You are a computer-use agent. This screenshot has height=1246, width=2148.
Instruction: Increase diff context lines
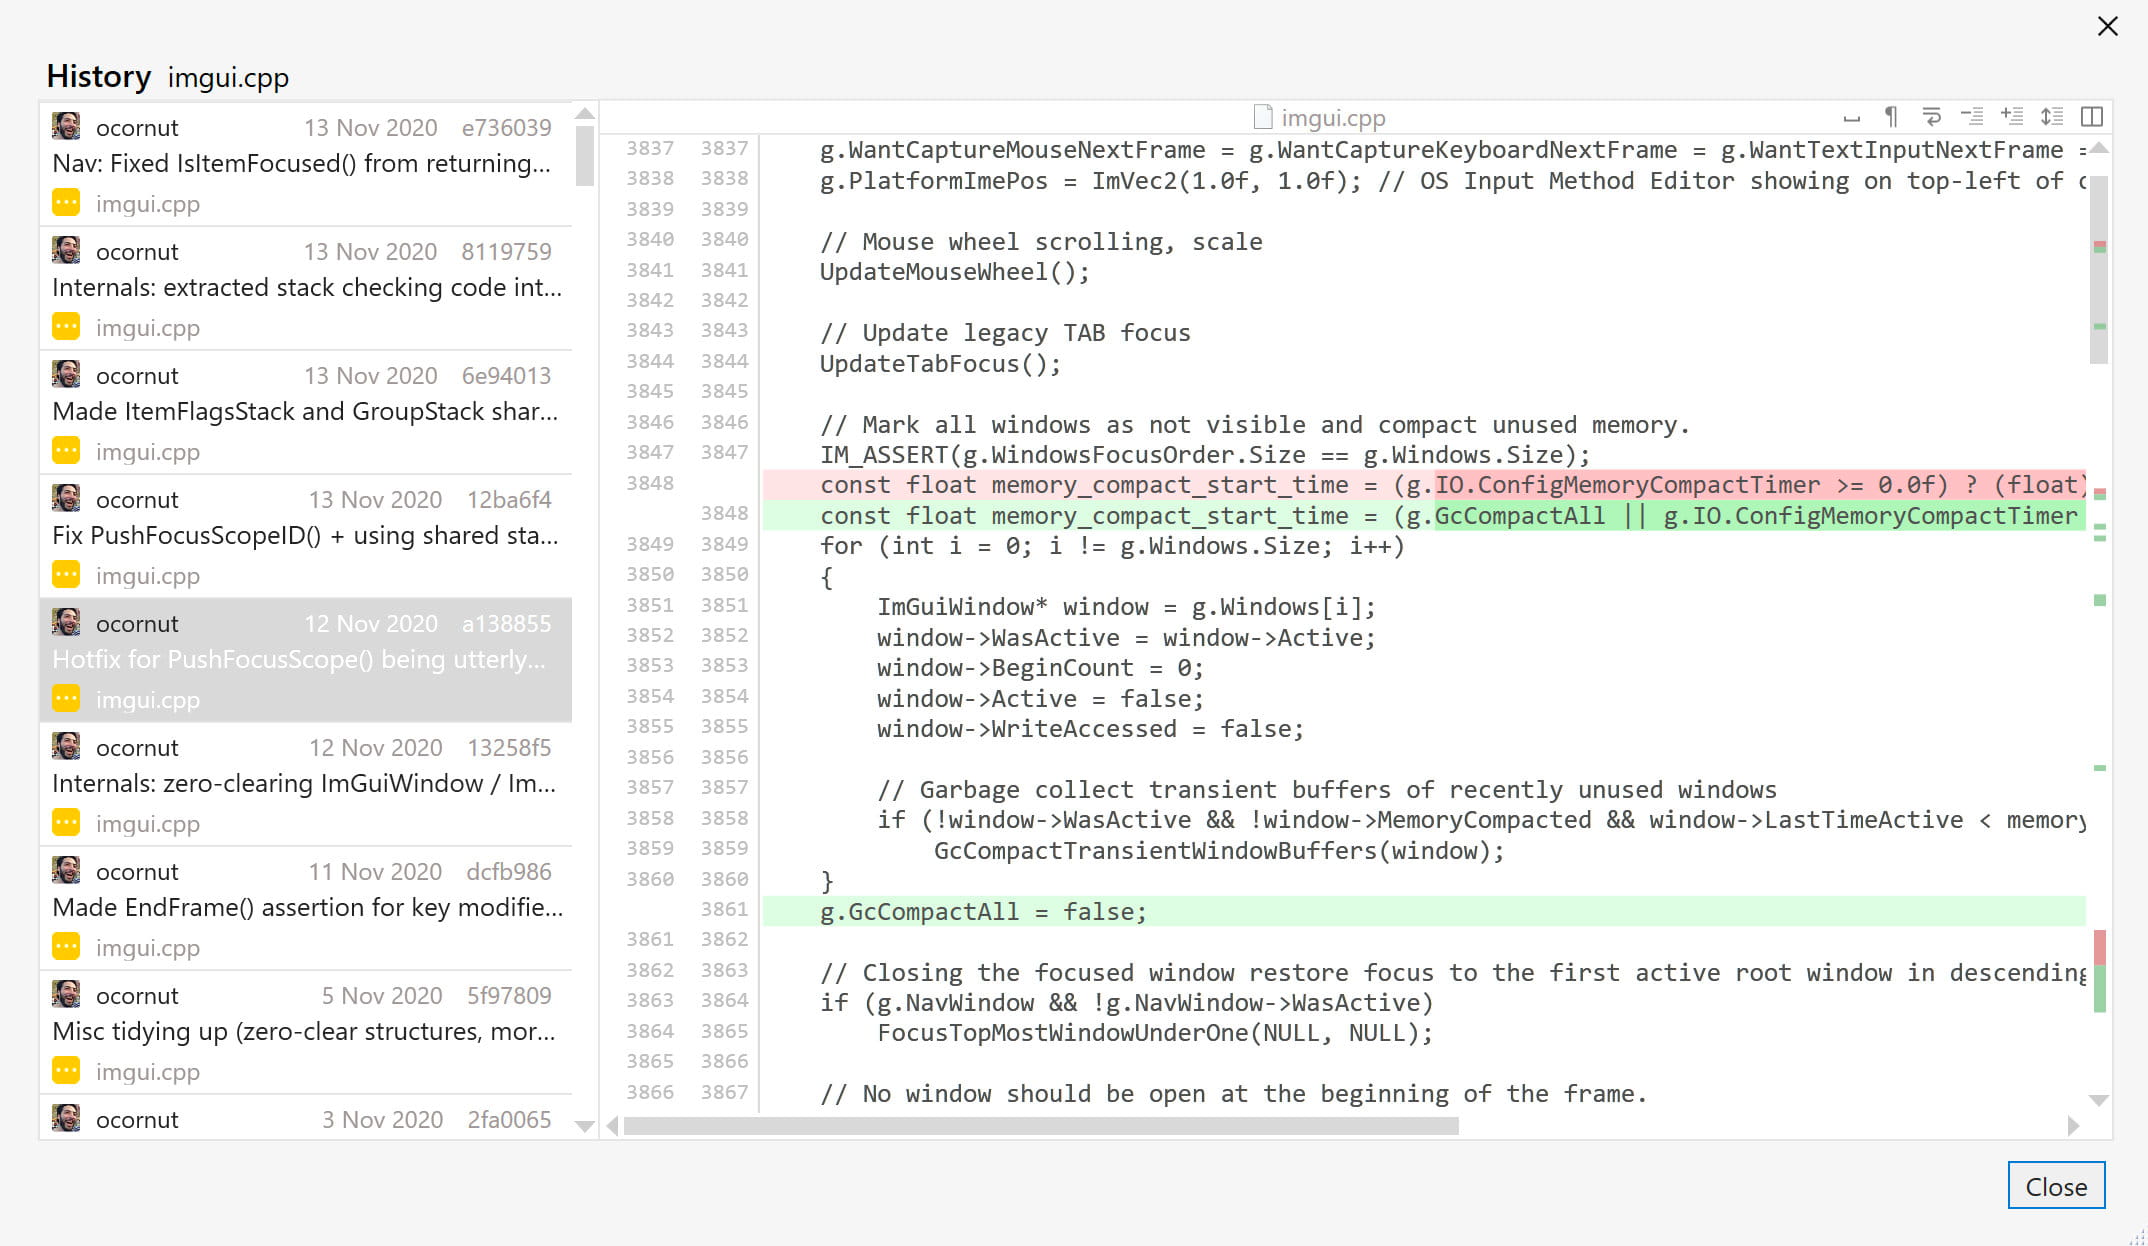point(2011,117)
